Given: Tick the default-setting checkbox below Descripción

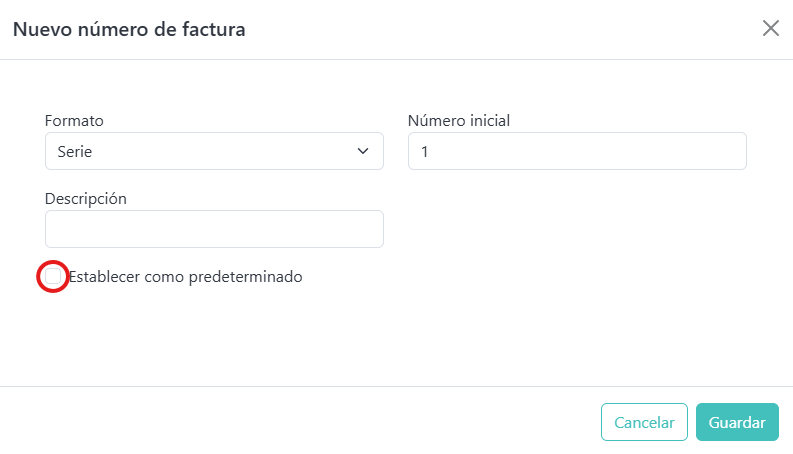Looking at the screenshot, I should [x=53, y=276].
